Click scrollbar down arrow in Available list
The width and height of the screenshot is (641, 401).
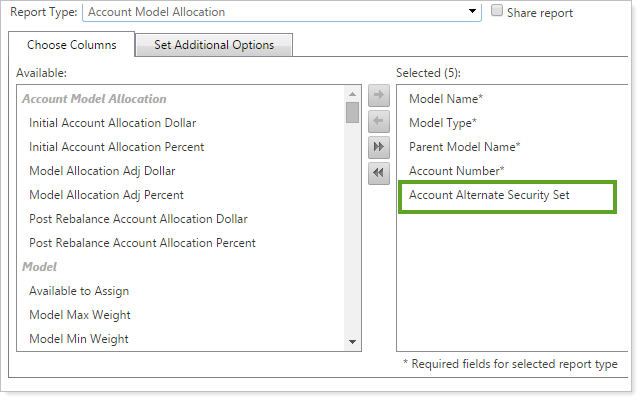pos(352,342)
